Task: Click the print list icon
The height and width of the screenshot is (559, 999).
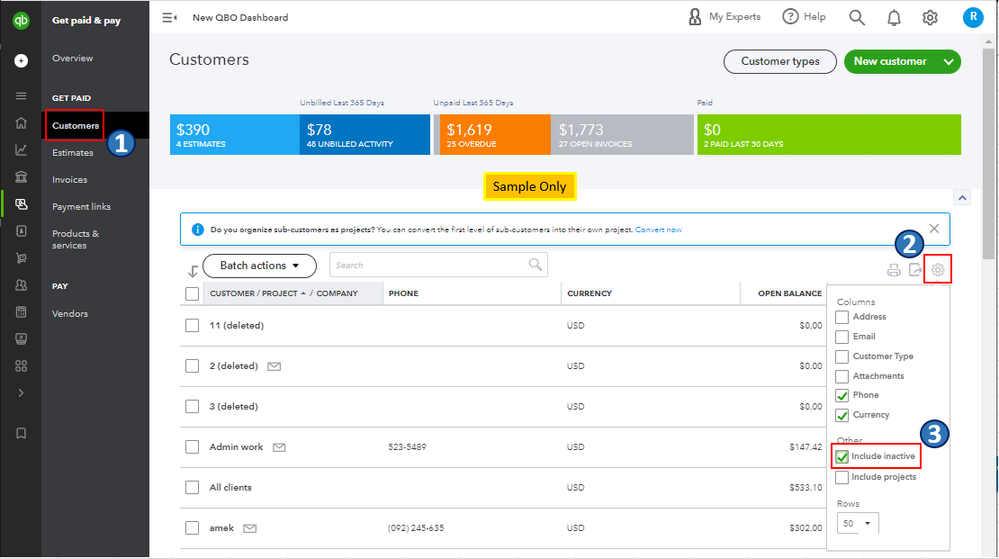Action: pos(893,270)
